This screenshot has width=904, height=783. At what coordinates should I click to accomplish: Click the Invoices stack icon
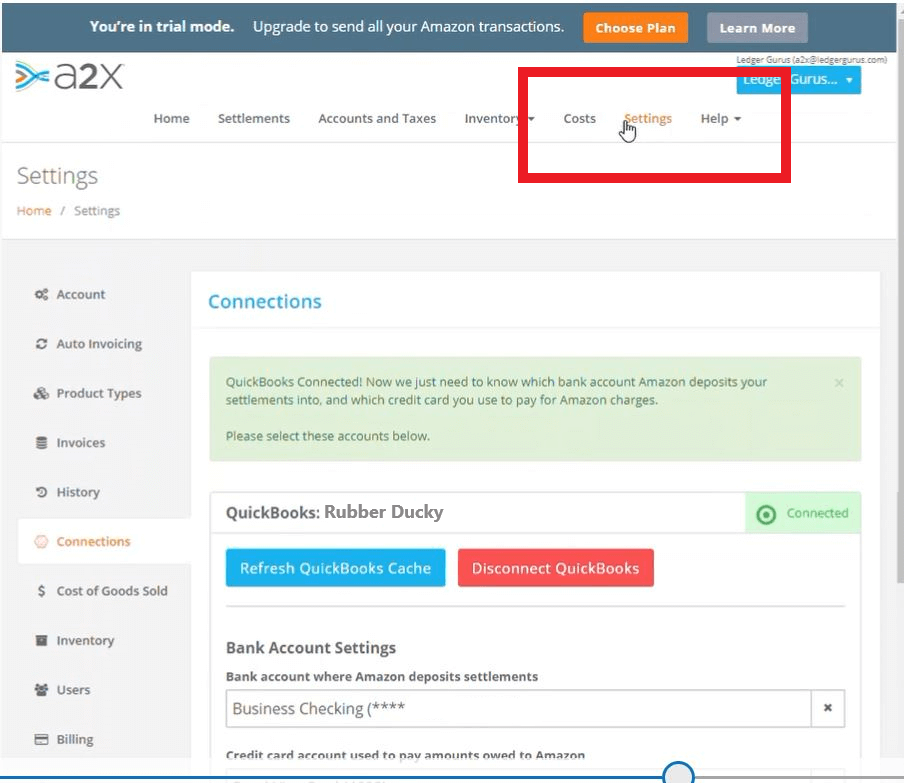tap(42, 443)
